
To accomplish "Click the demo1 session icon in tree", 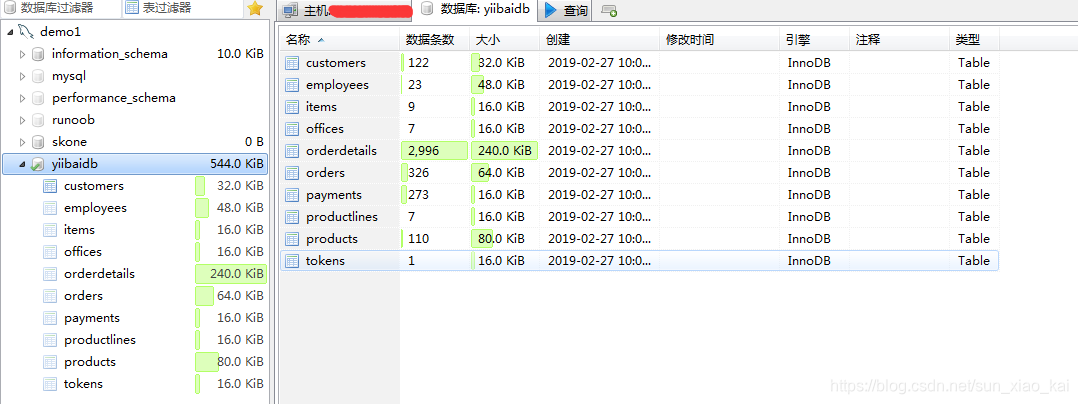I will [26, 32].
